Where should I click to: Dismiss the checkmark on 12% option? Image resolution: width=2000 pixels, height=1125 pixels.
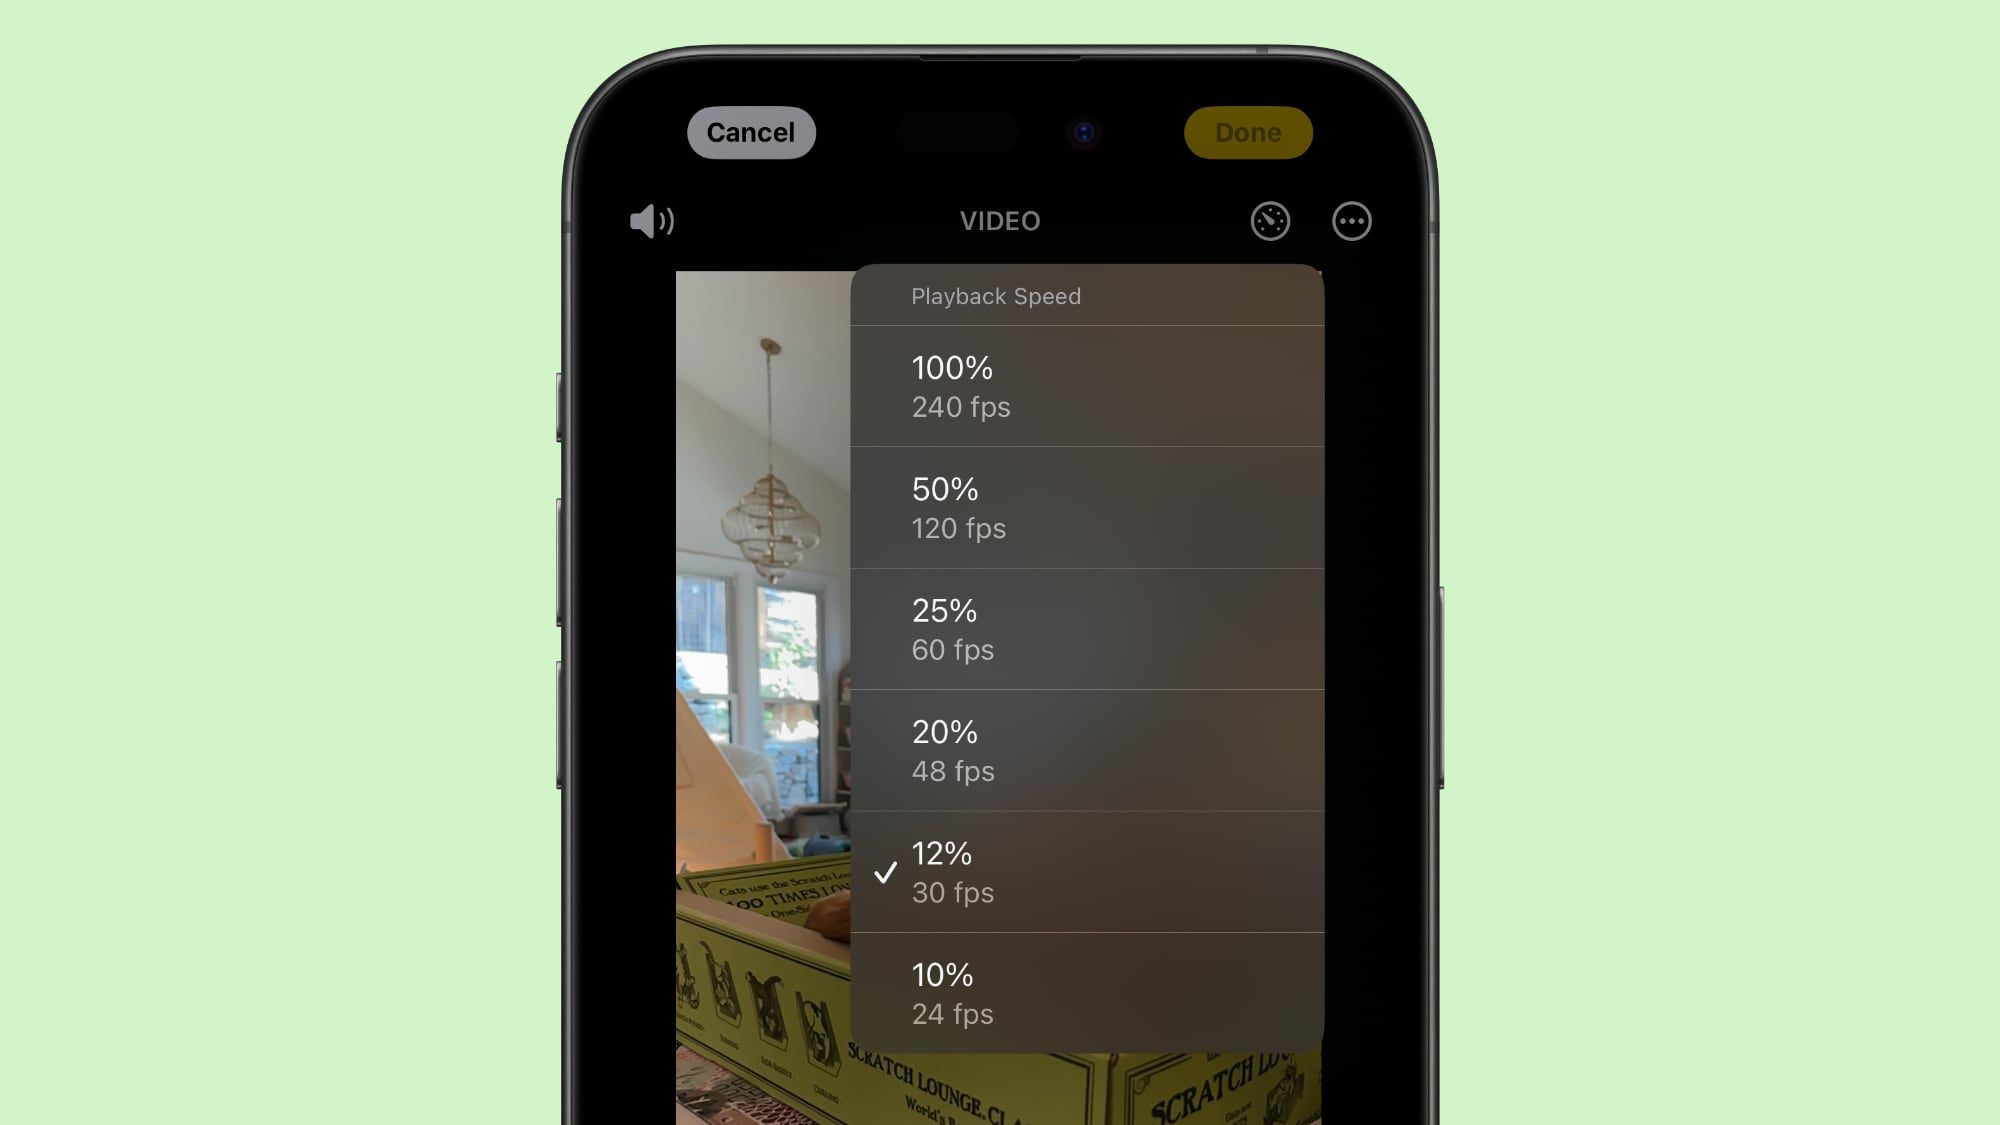[885, 871]
